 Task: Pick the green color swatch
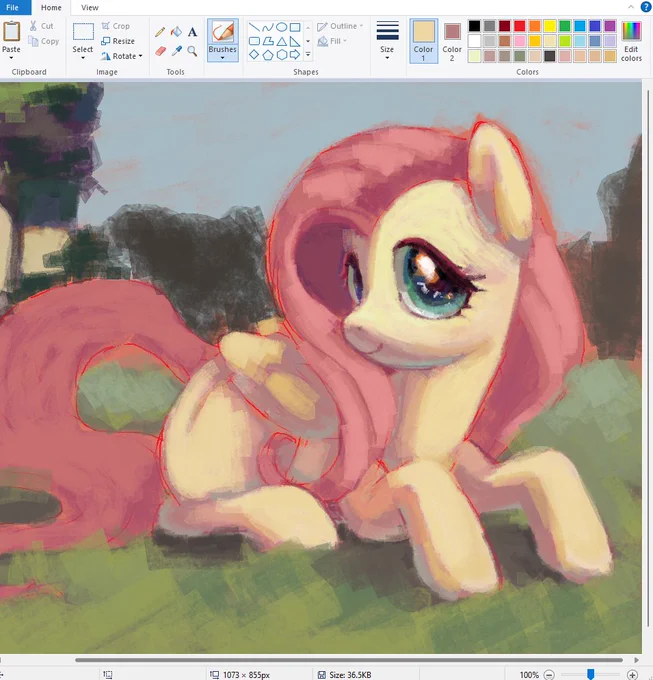point(565,26)
